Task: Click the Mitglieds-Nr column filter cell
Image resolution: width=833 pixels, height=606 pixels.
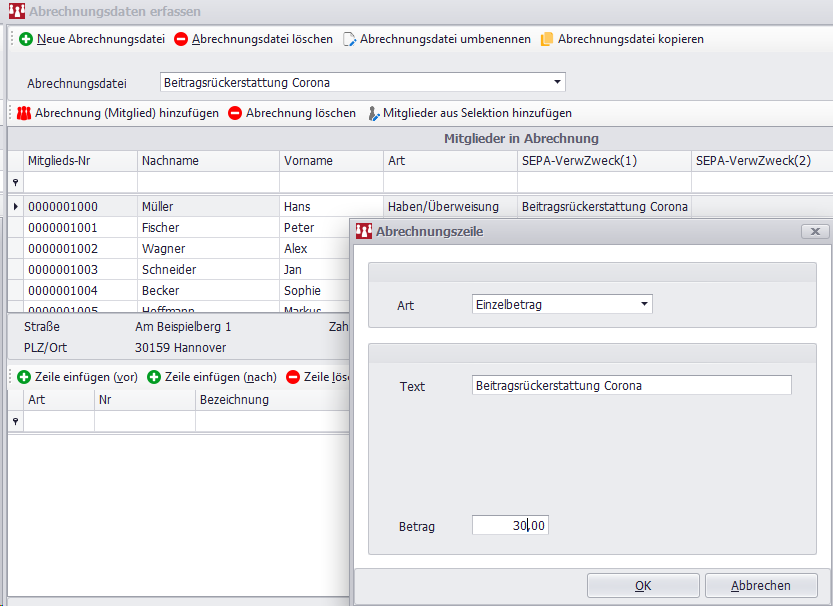Action: point(80,182)
